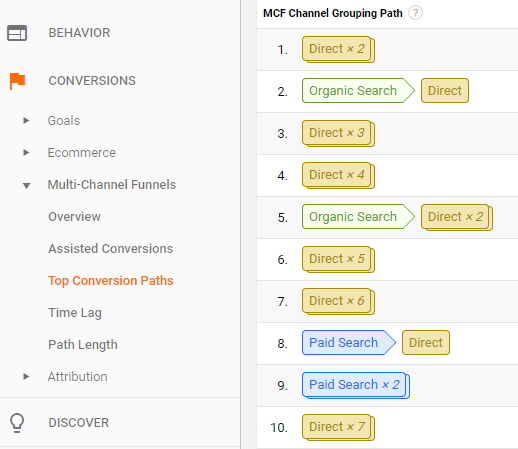Expand the Attribution submenu arrow

[26, 376]
